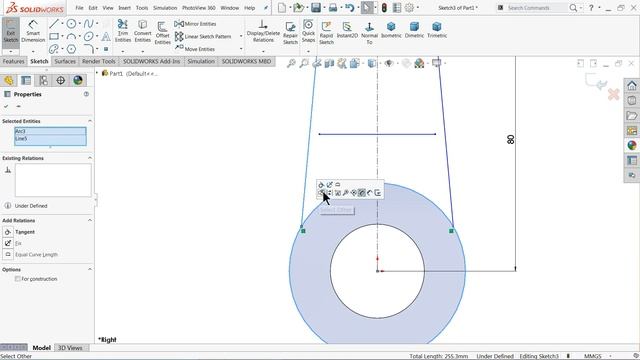Select Arc3 in Selected Entities list

tap(50, 131)
